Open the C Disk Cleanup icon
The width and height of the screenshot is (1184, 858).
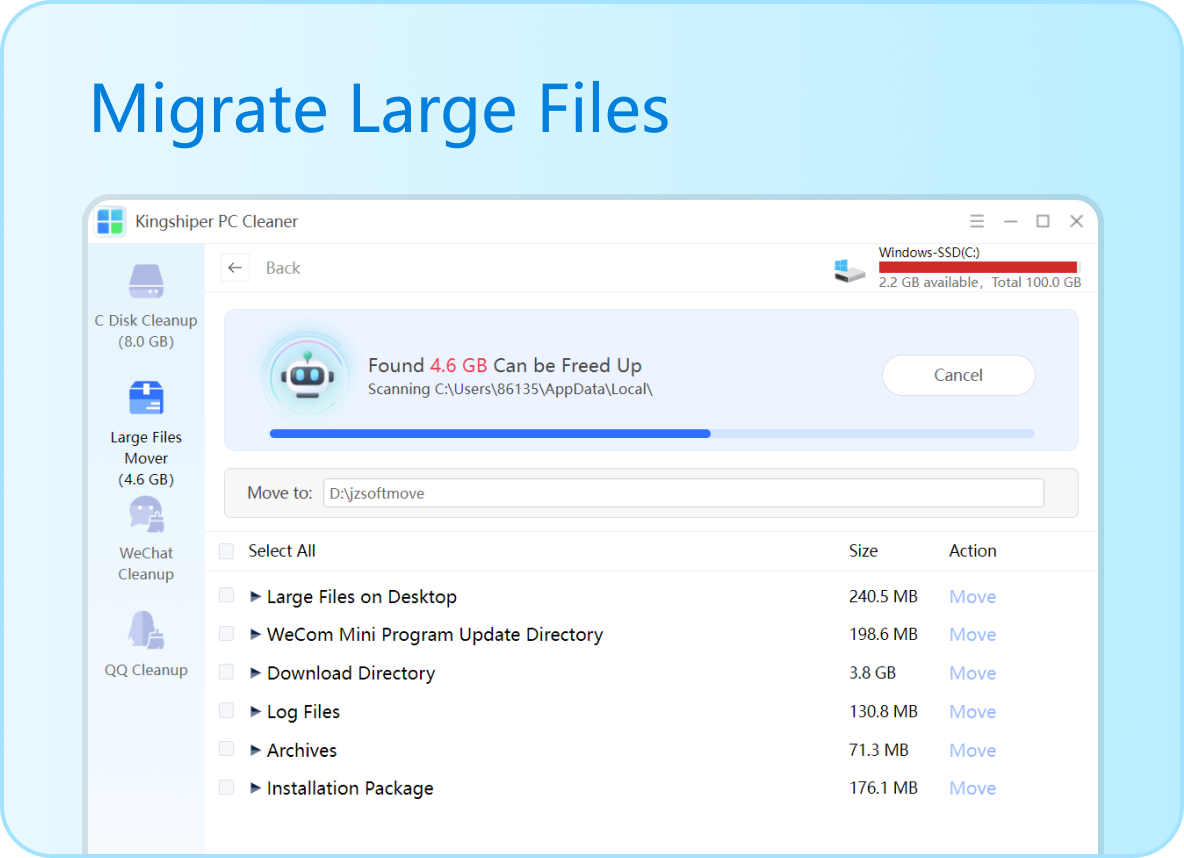coord(146,282)
